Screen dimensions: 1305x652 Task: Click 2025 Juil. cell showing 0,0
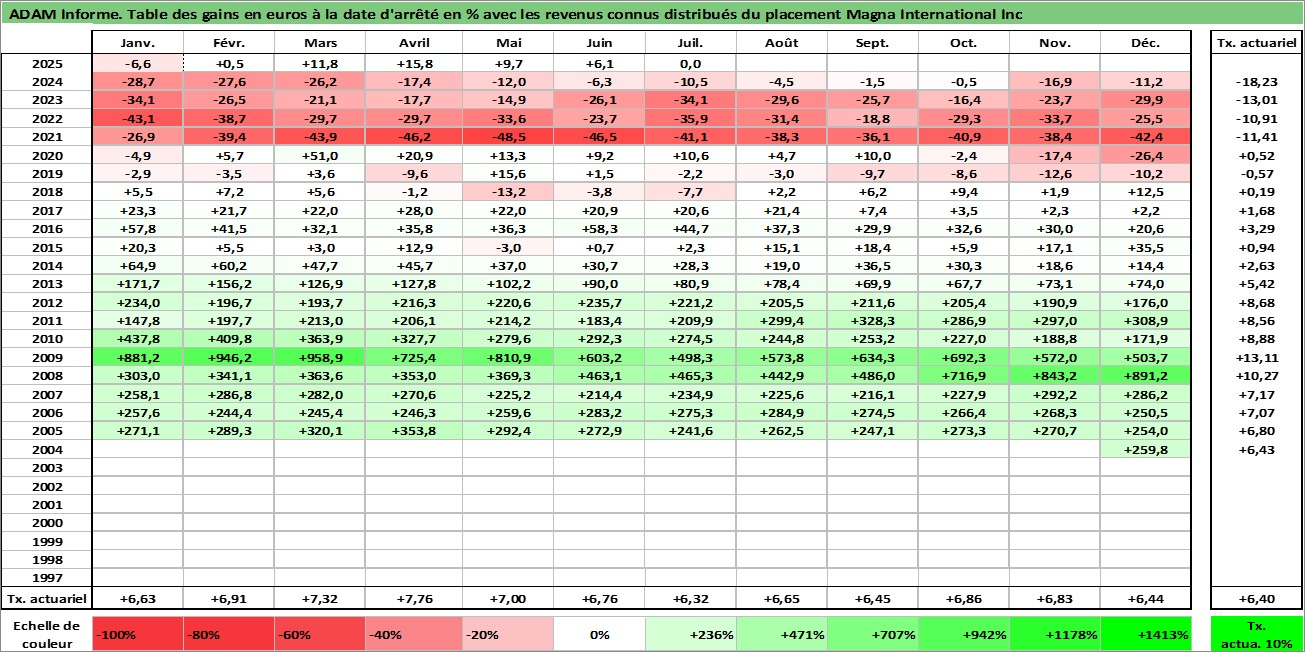[690, 63]
